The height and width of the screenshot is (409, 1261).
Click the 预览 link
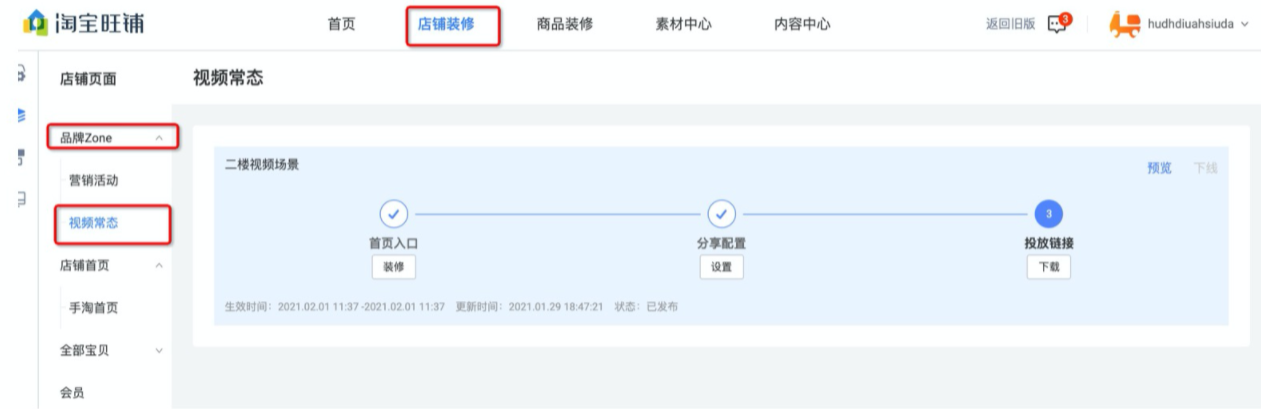pos(1159,168)
